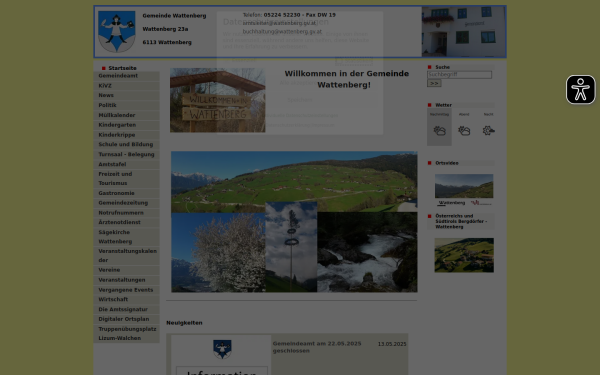Go to Startseite menu item
600x375 pixels.
click(x=122, y=68)
